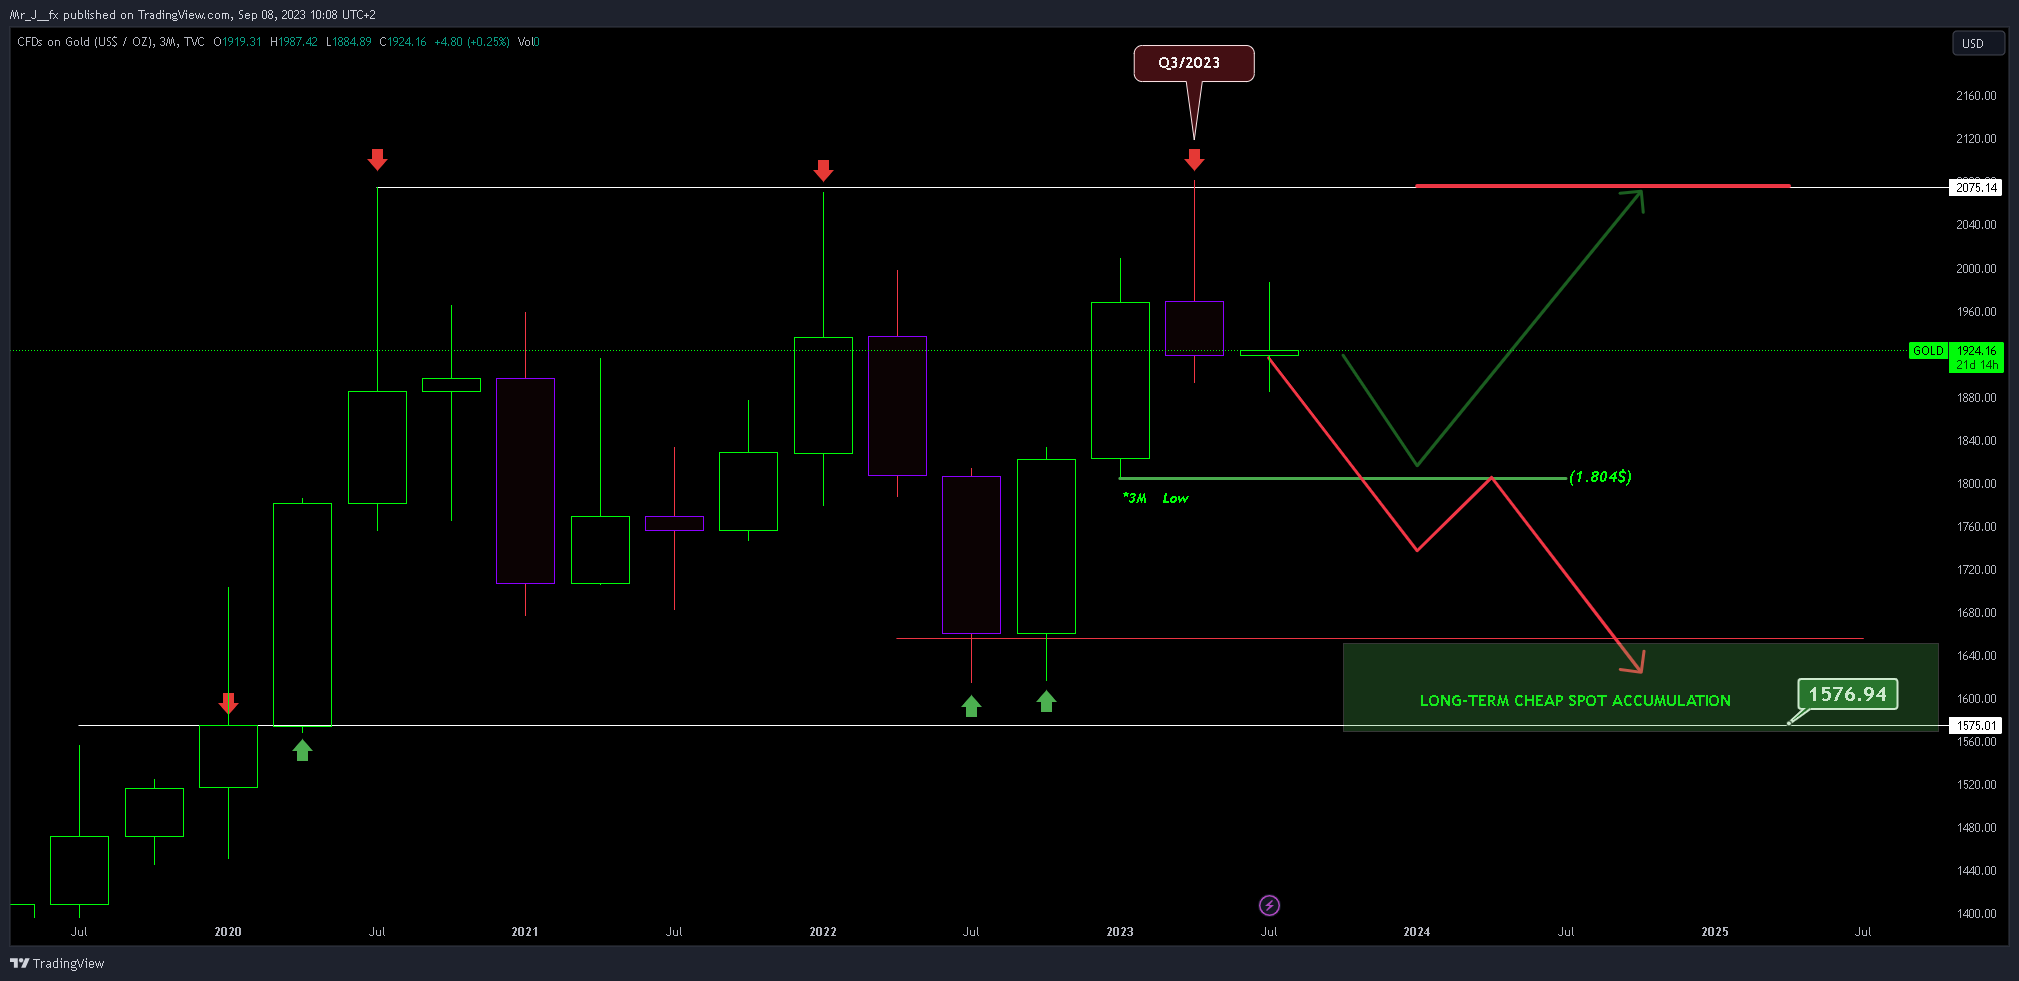Image resolution: width=2019 pixels, height=981 pixels.
Task: Click the 2021 time axis label
Action: 525,932
